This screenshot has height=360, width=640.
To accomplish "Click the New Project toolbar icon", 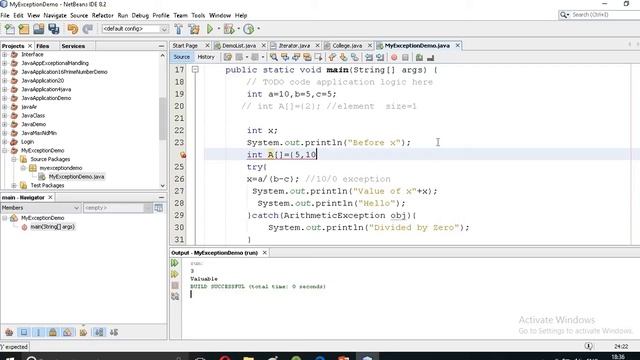I will point(24,29).
